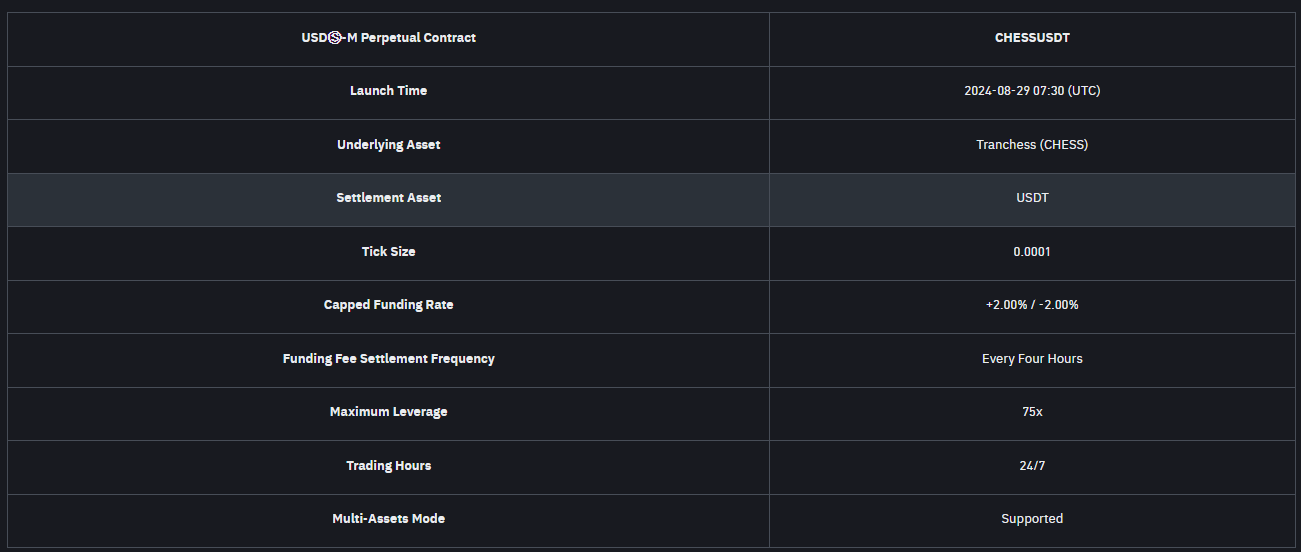Select the CHESSUSDT contract name
The height and width of the screenshot is (552, 1301).
[x=1032, y=38]
